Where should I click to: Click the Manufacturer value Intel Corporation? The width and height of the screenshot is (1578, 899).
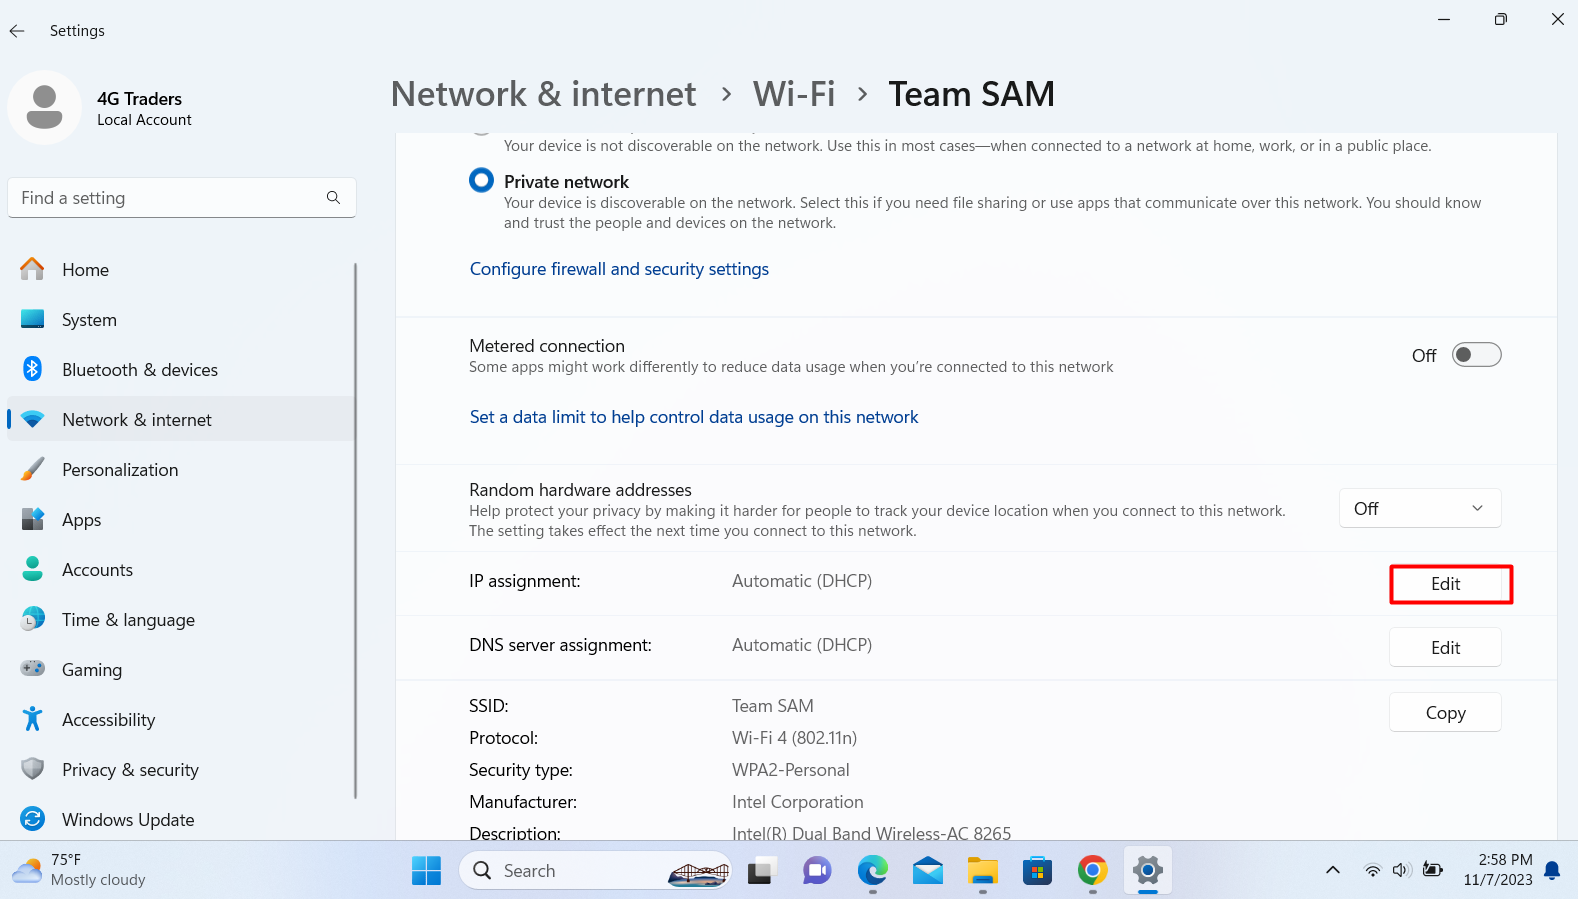[x=797, y=802]
